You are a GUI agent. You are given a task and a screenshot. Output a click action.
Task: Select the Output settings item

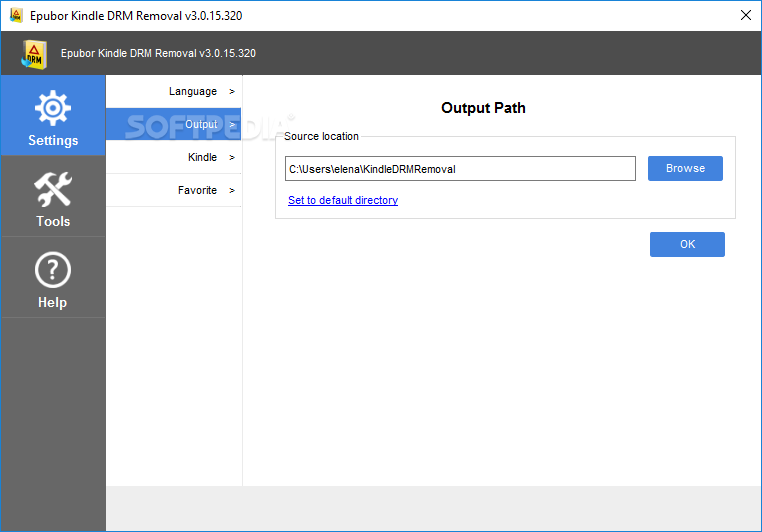[x=174, y=124]
